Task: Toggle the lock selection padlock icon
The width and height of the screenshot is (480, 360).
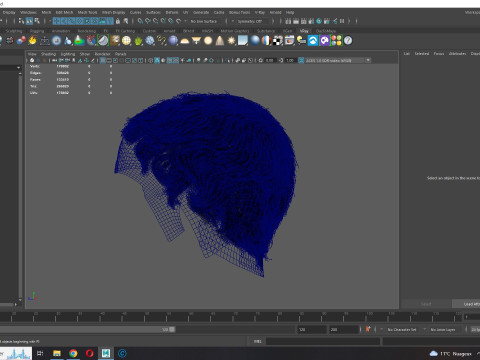Action: 118,21
